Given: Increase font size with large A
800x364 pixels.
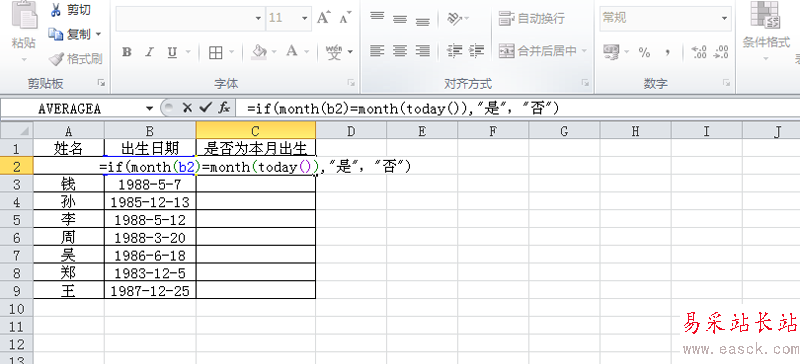Looking at the screenshot, I should [323, 18].
